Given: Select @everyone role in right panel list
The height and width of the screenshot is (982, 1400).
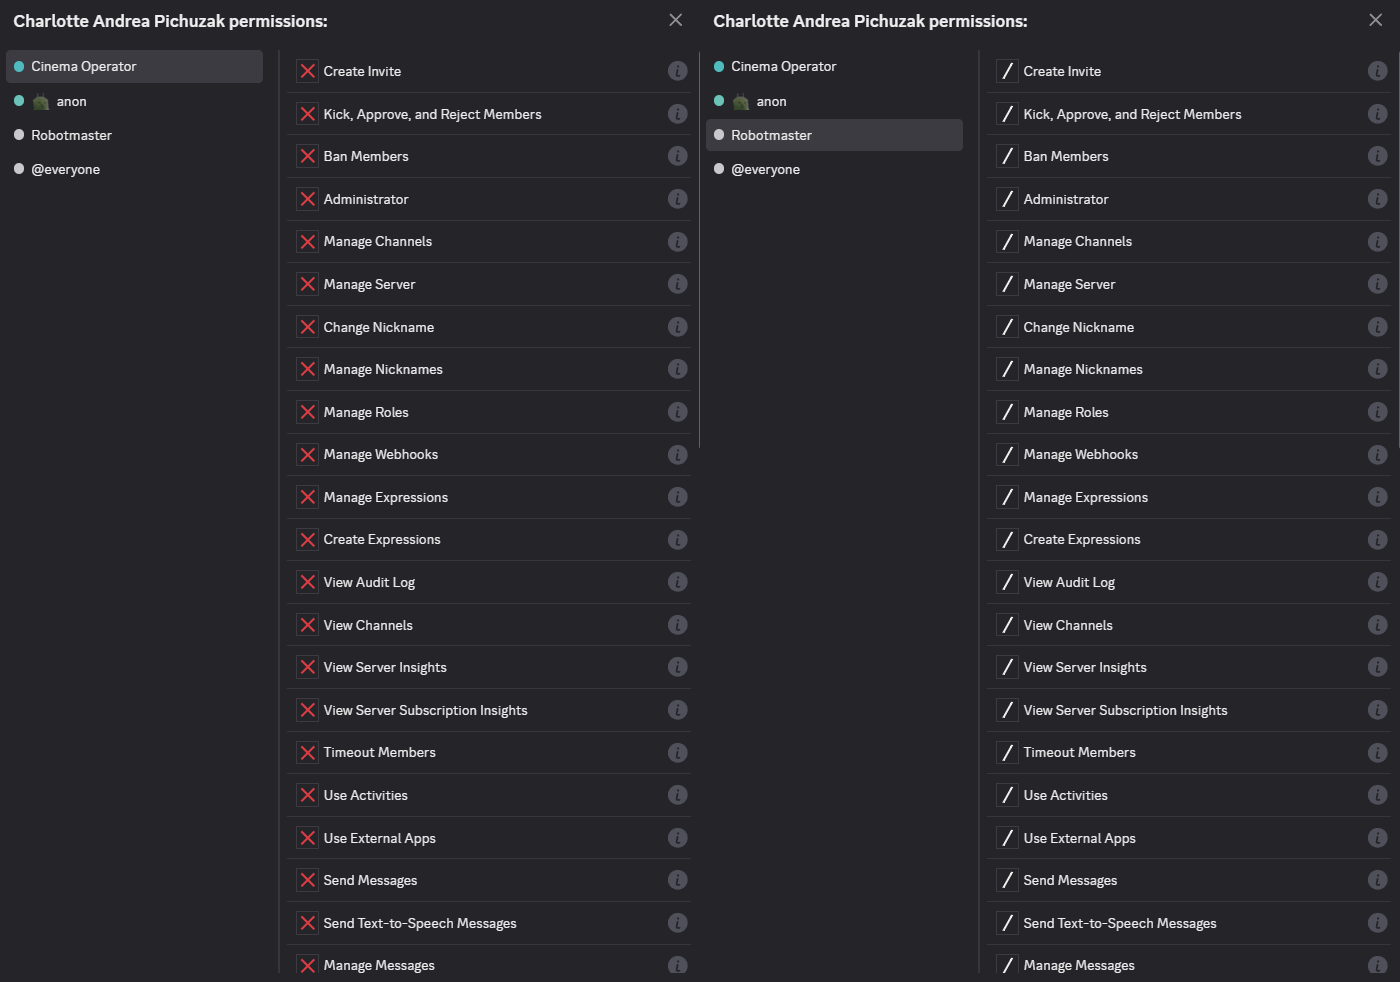Looking at the screenshot, I should coord(834,169).
